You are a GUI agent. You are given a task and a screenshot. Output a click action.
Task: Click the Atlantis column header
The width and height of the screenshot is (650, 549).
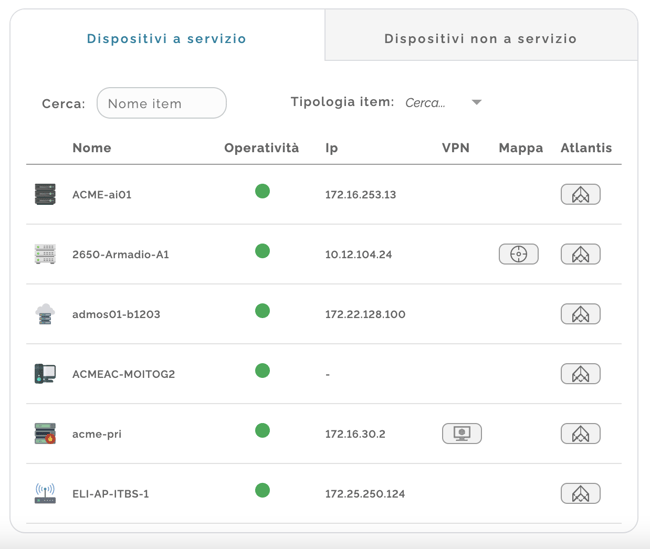click(x=586, y=148)
